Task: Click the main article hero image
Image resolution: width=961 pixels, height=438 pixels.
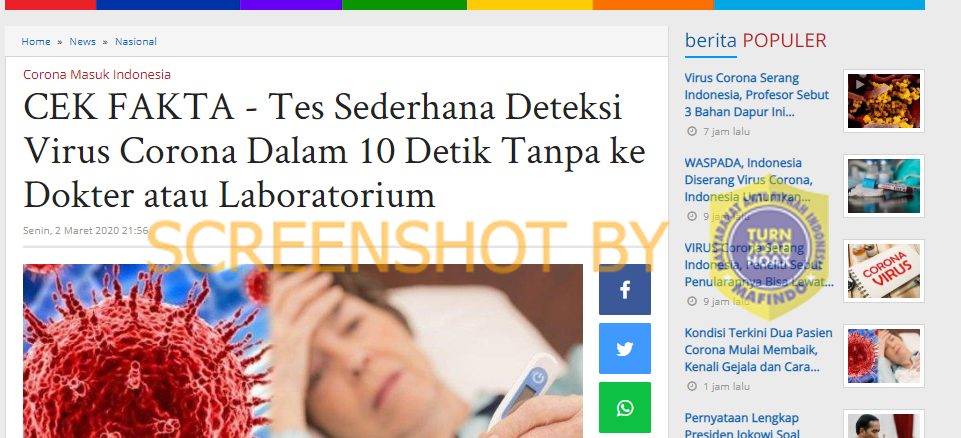Action: (303, 351)
